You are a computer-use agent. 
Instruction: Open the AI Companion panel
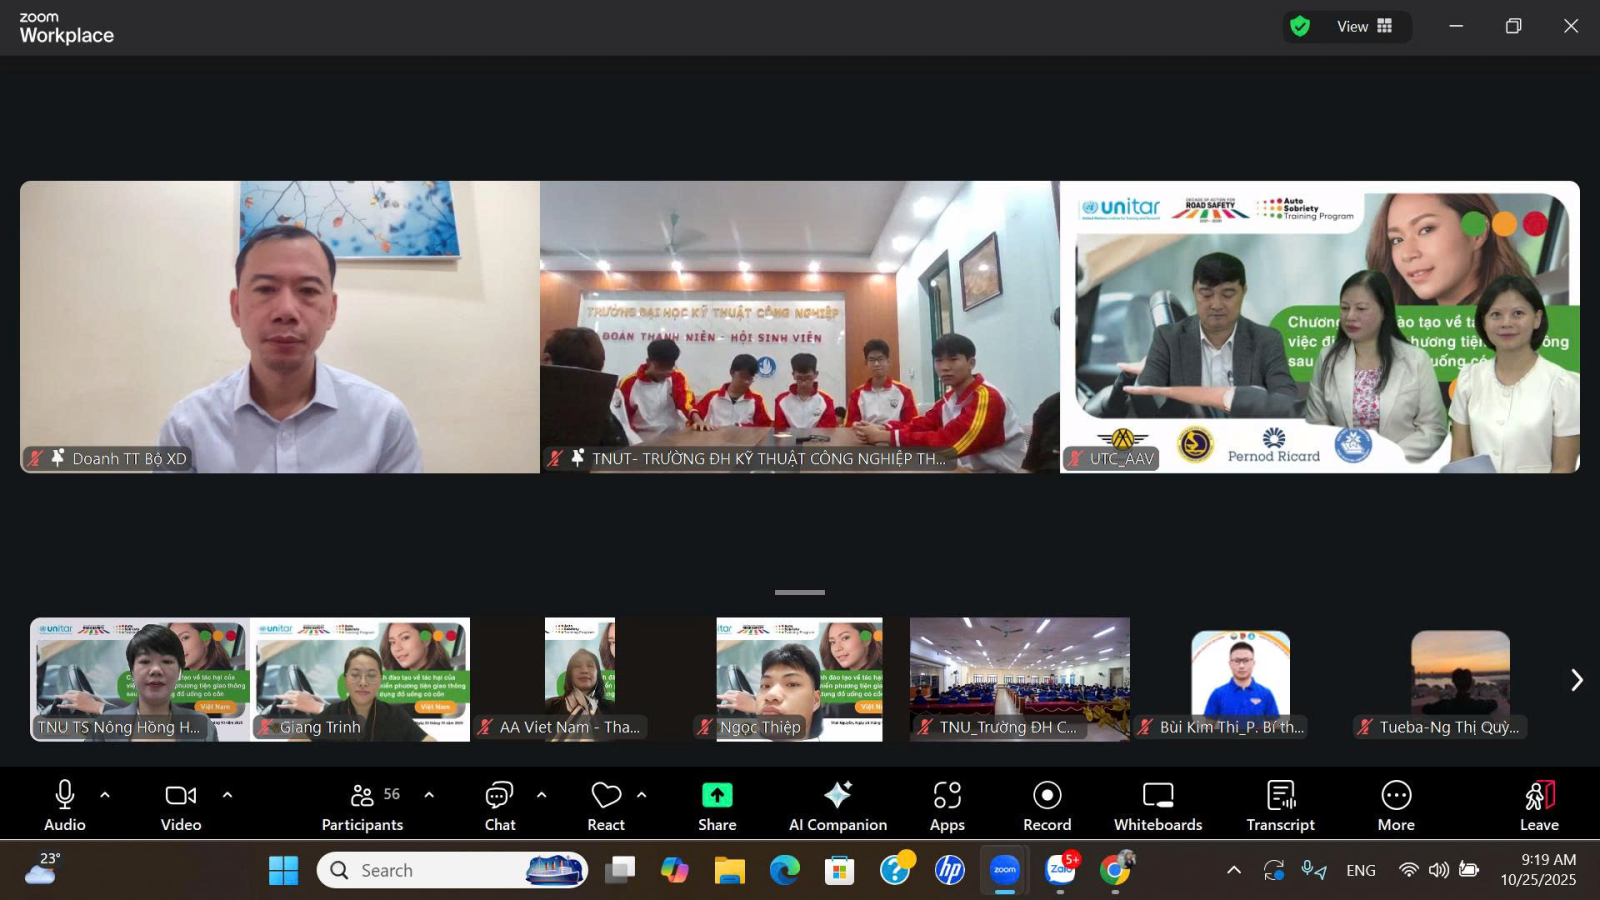[x=837, y=805]
